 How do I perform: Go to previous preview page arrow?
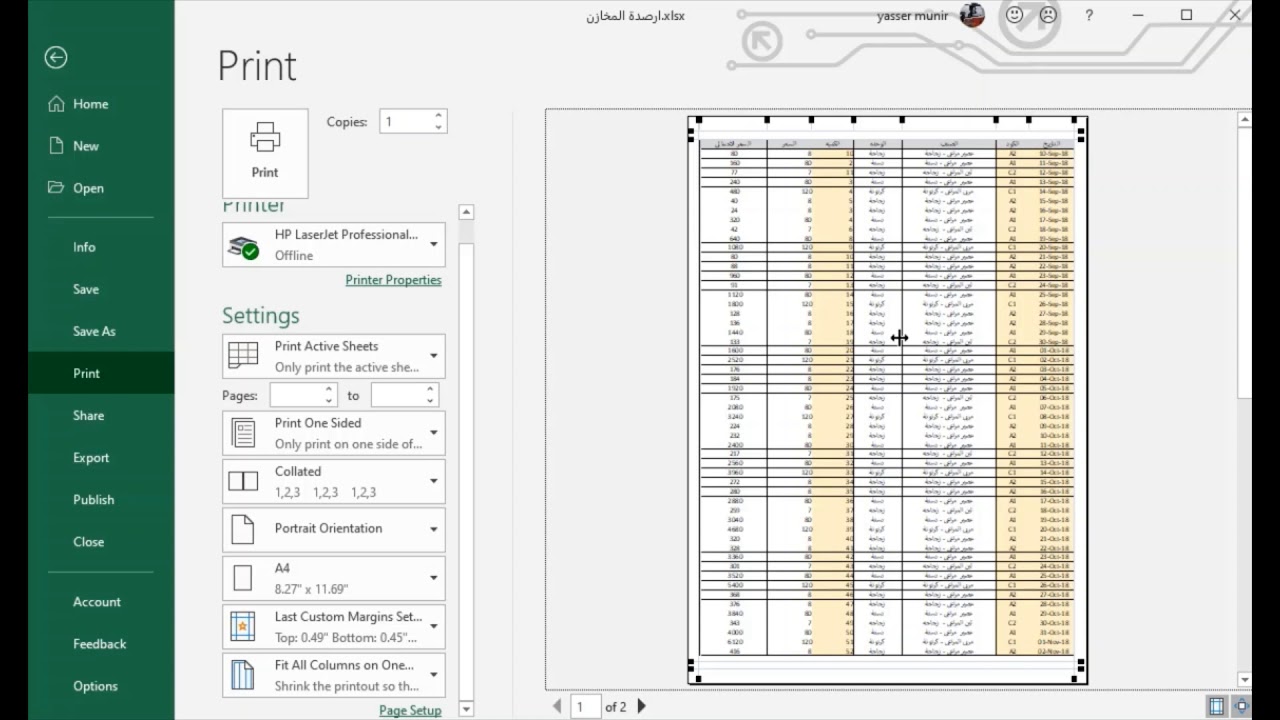(x=557, y=706)
